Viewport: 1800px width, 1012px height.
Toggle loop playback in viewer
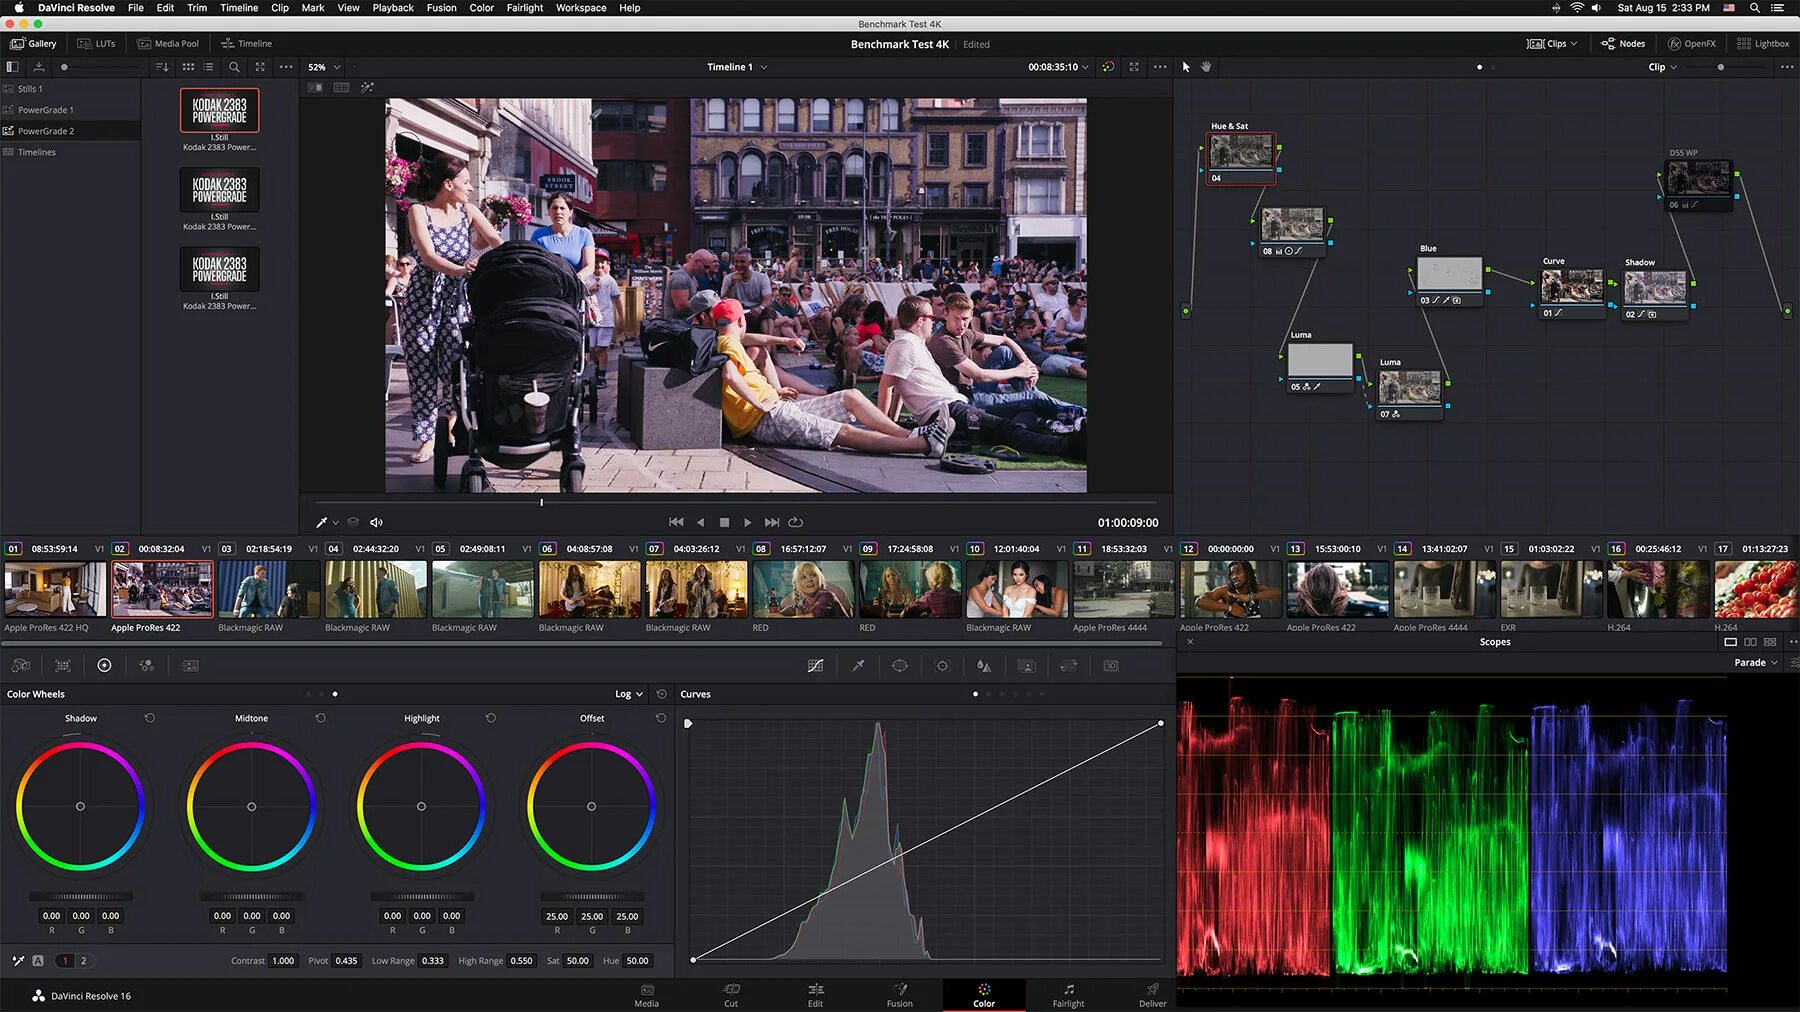pyautogui.click(x=796, y=522)
